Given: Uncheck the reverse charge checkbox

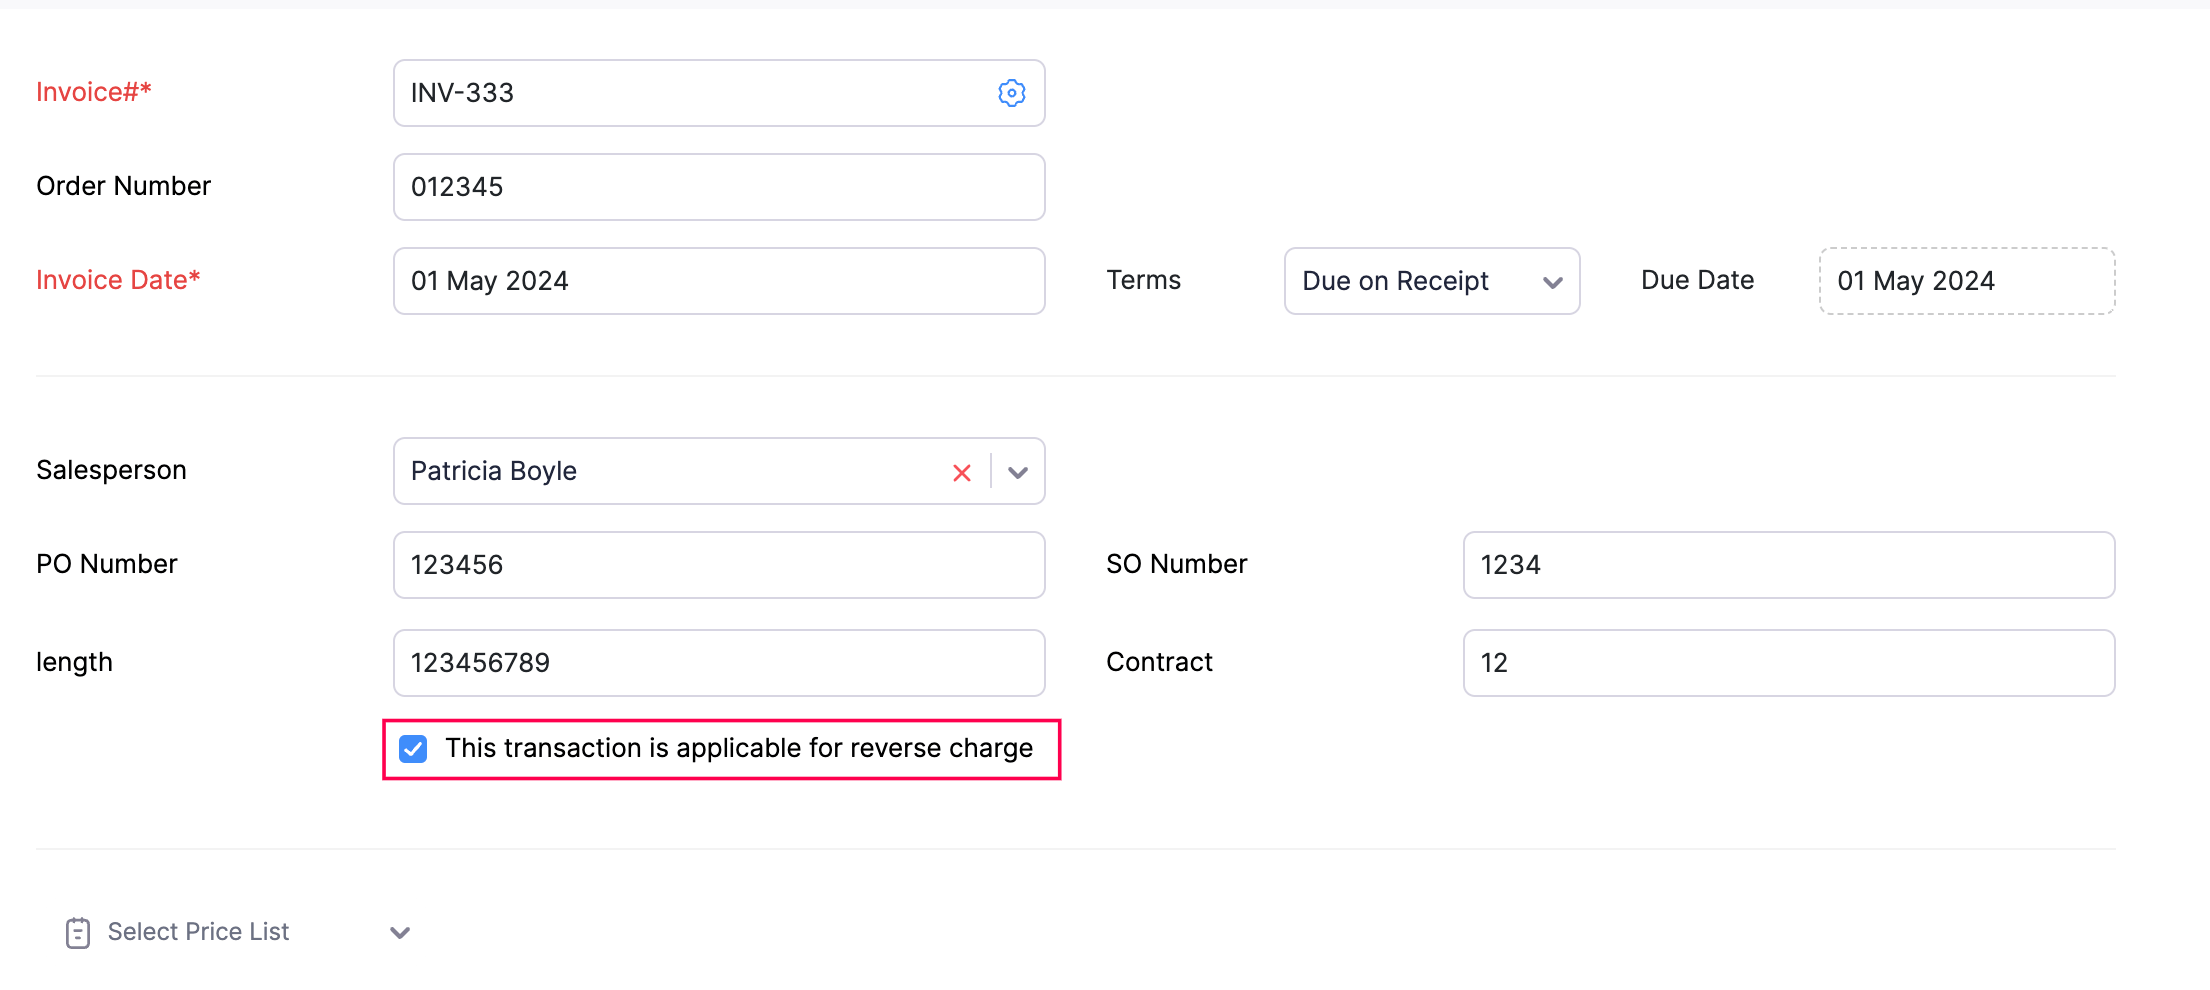Looking at the screenshot, I should click(x=413, y=748).
